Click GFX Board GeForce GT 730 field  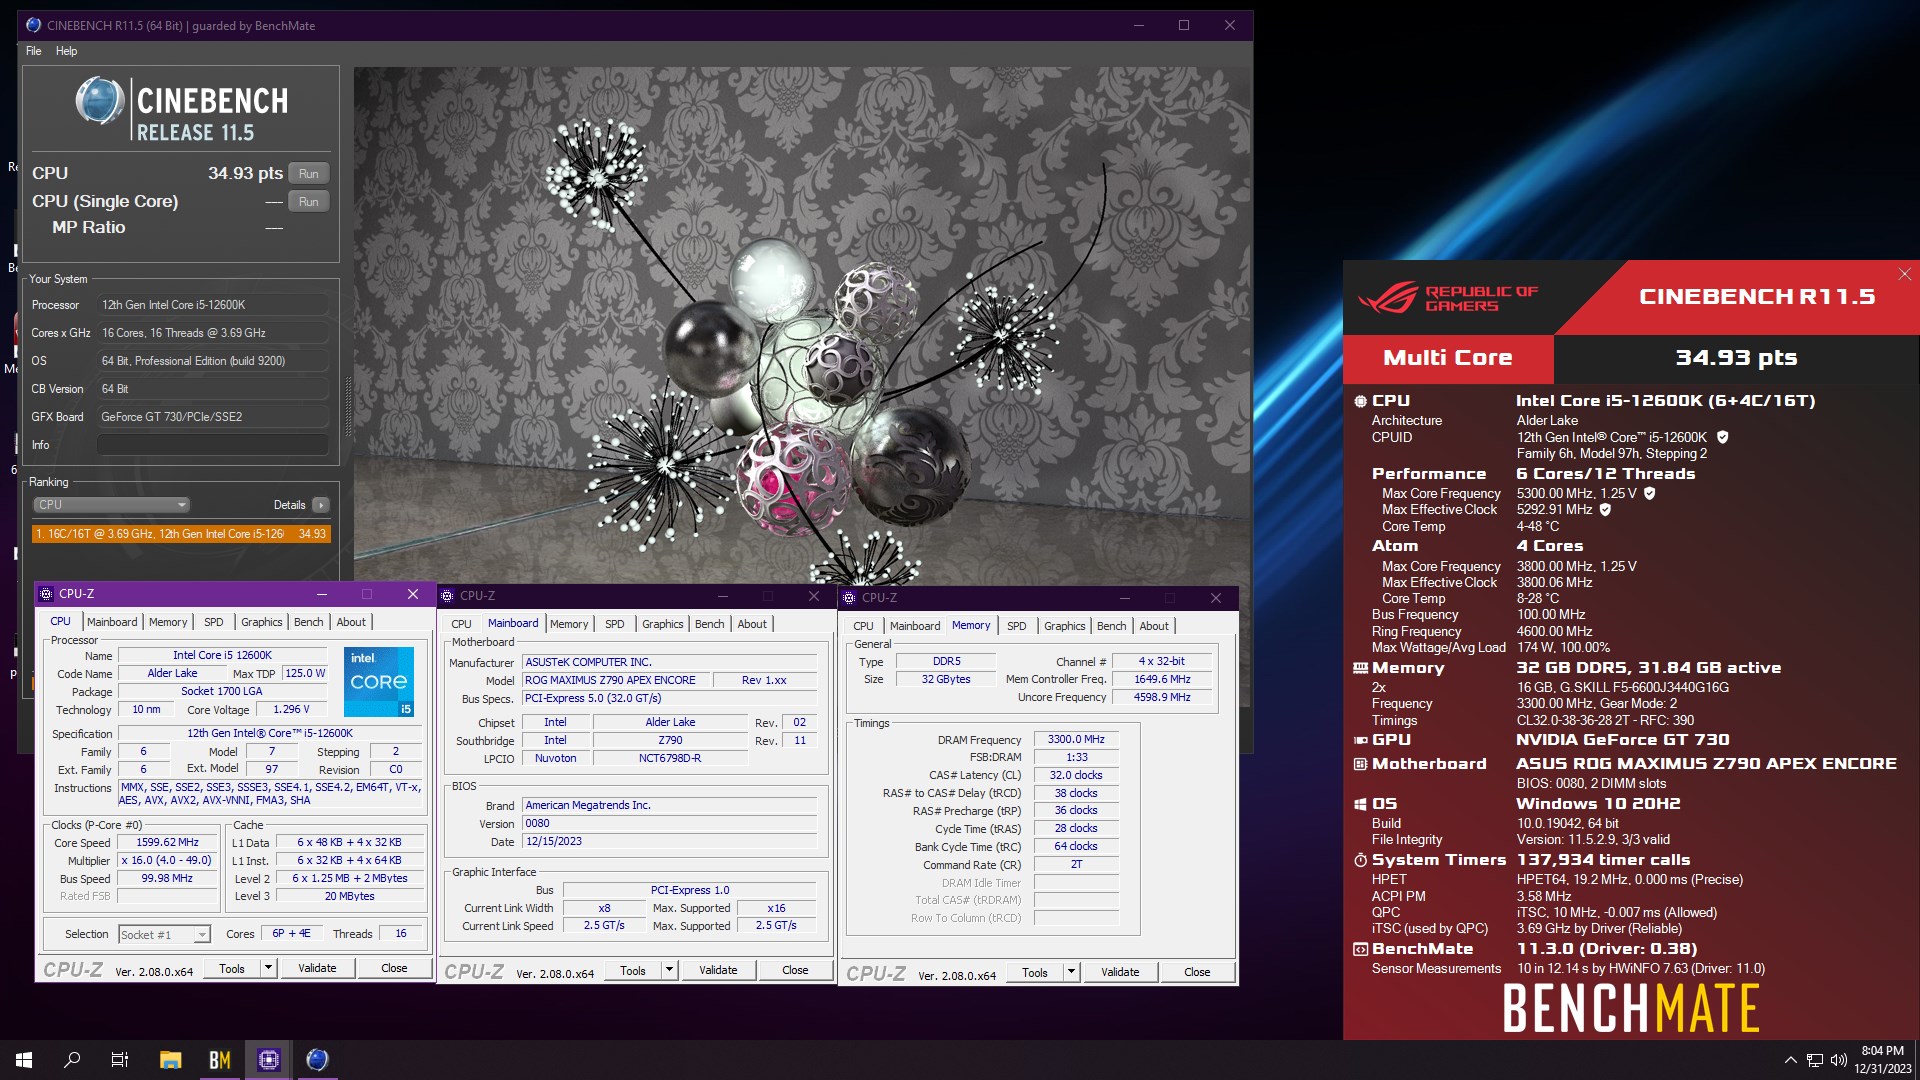213,417
